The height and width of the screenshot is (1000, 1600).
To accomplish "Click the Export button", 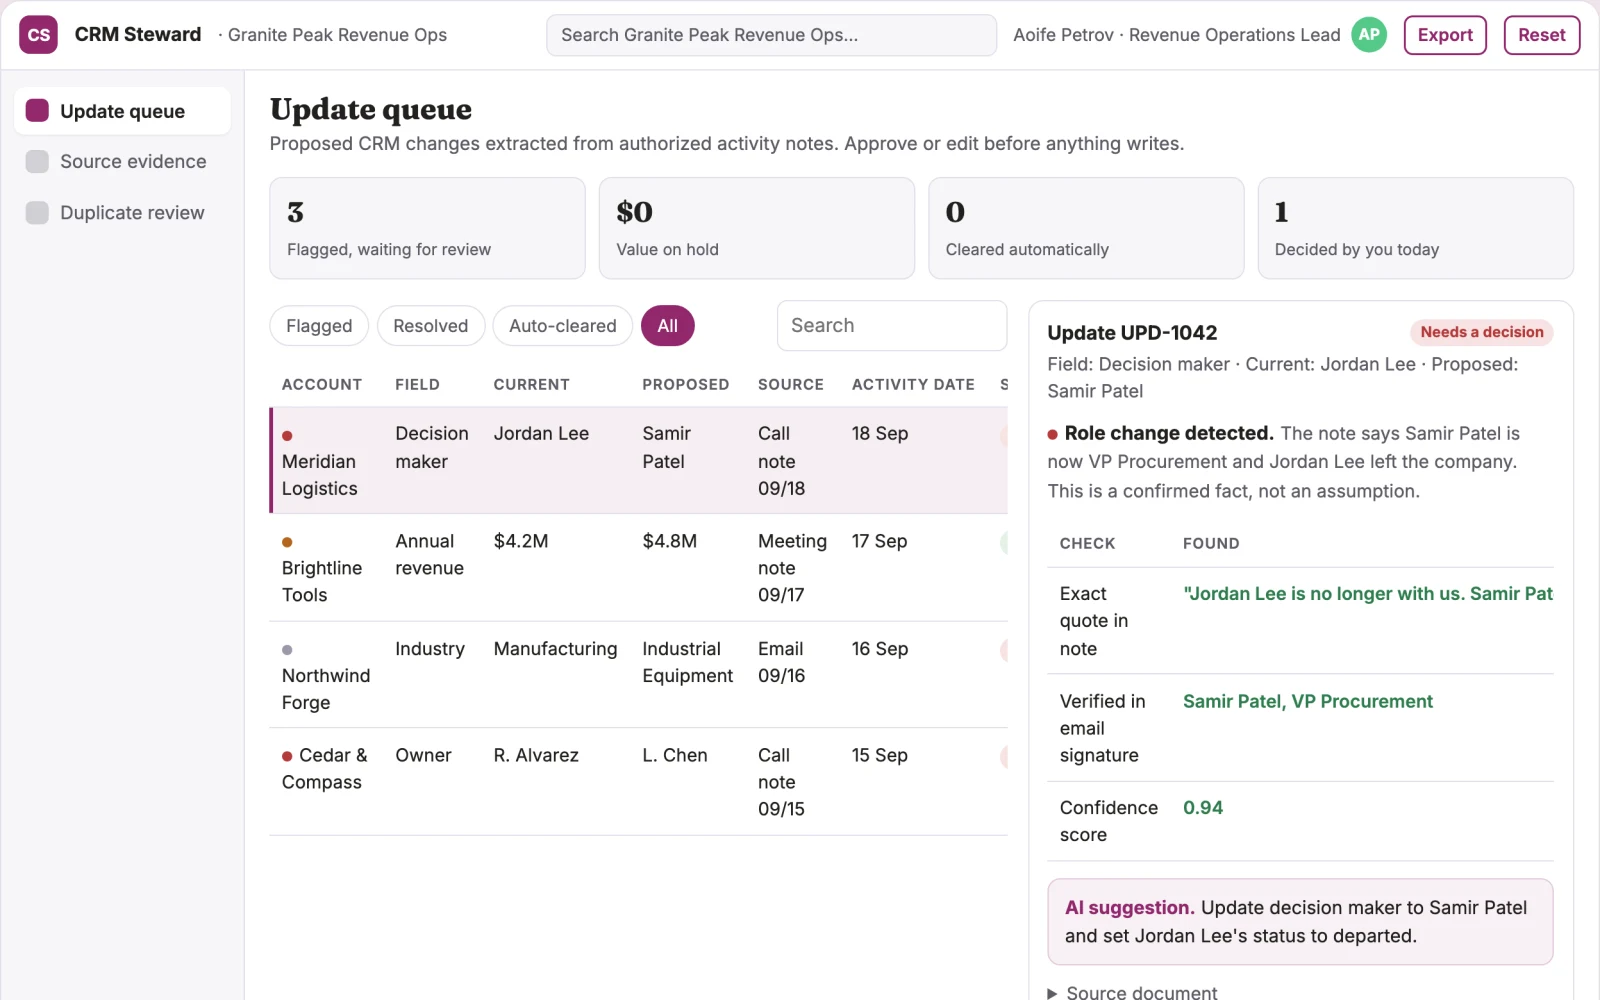I will [1445, 35].
